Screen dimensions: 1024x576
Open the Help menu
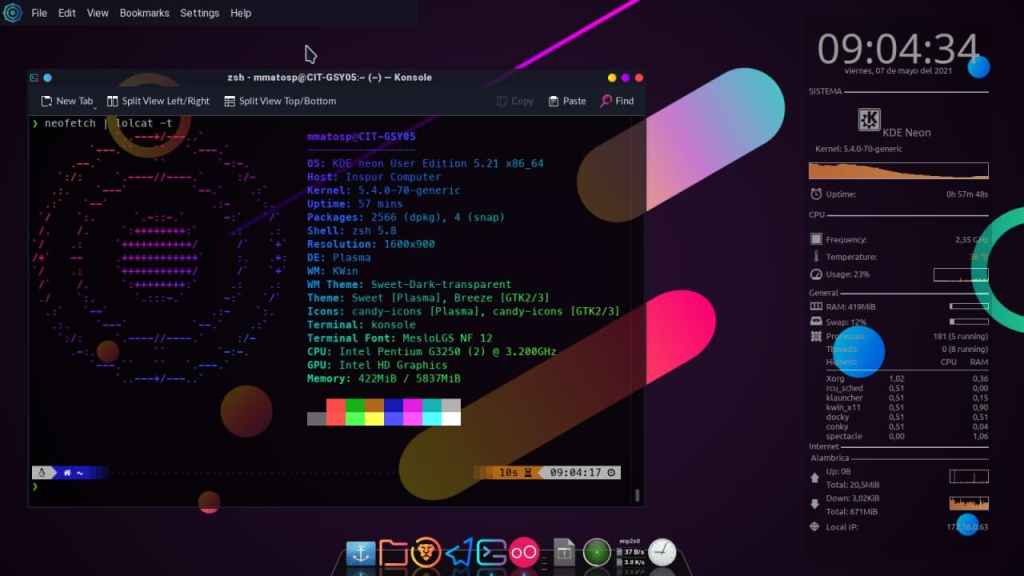241,13
